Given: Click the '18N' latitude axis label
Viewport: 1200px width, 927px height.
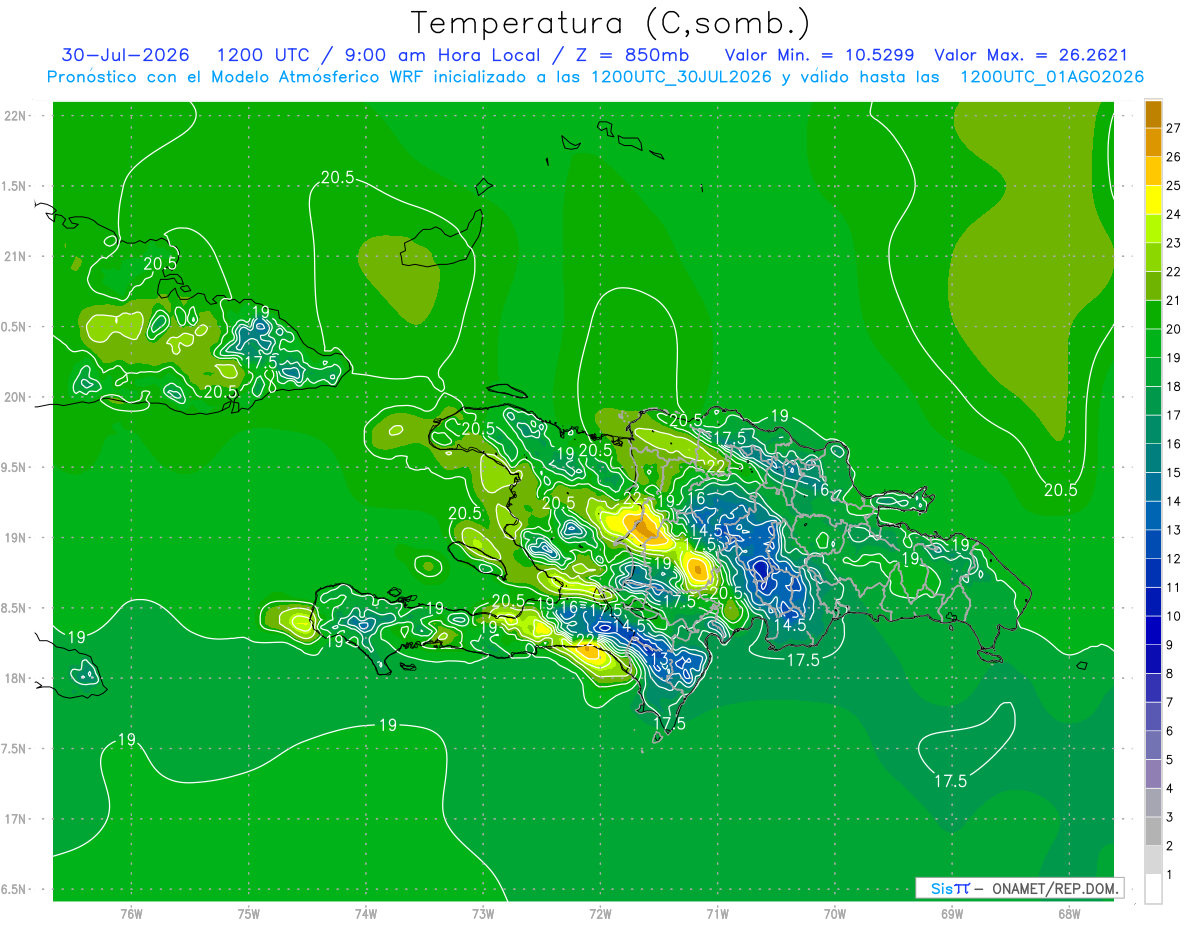Looking at the screenshot, I should coord(16,678).
